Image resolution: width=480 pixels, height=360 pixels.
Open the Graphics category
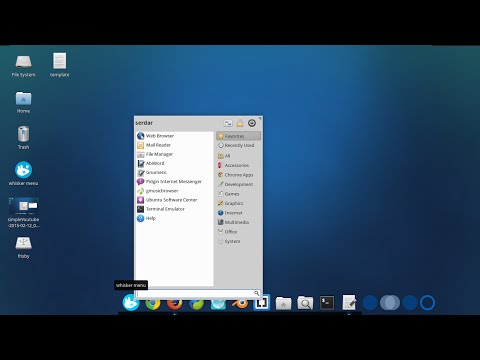click(238, 203)
